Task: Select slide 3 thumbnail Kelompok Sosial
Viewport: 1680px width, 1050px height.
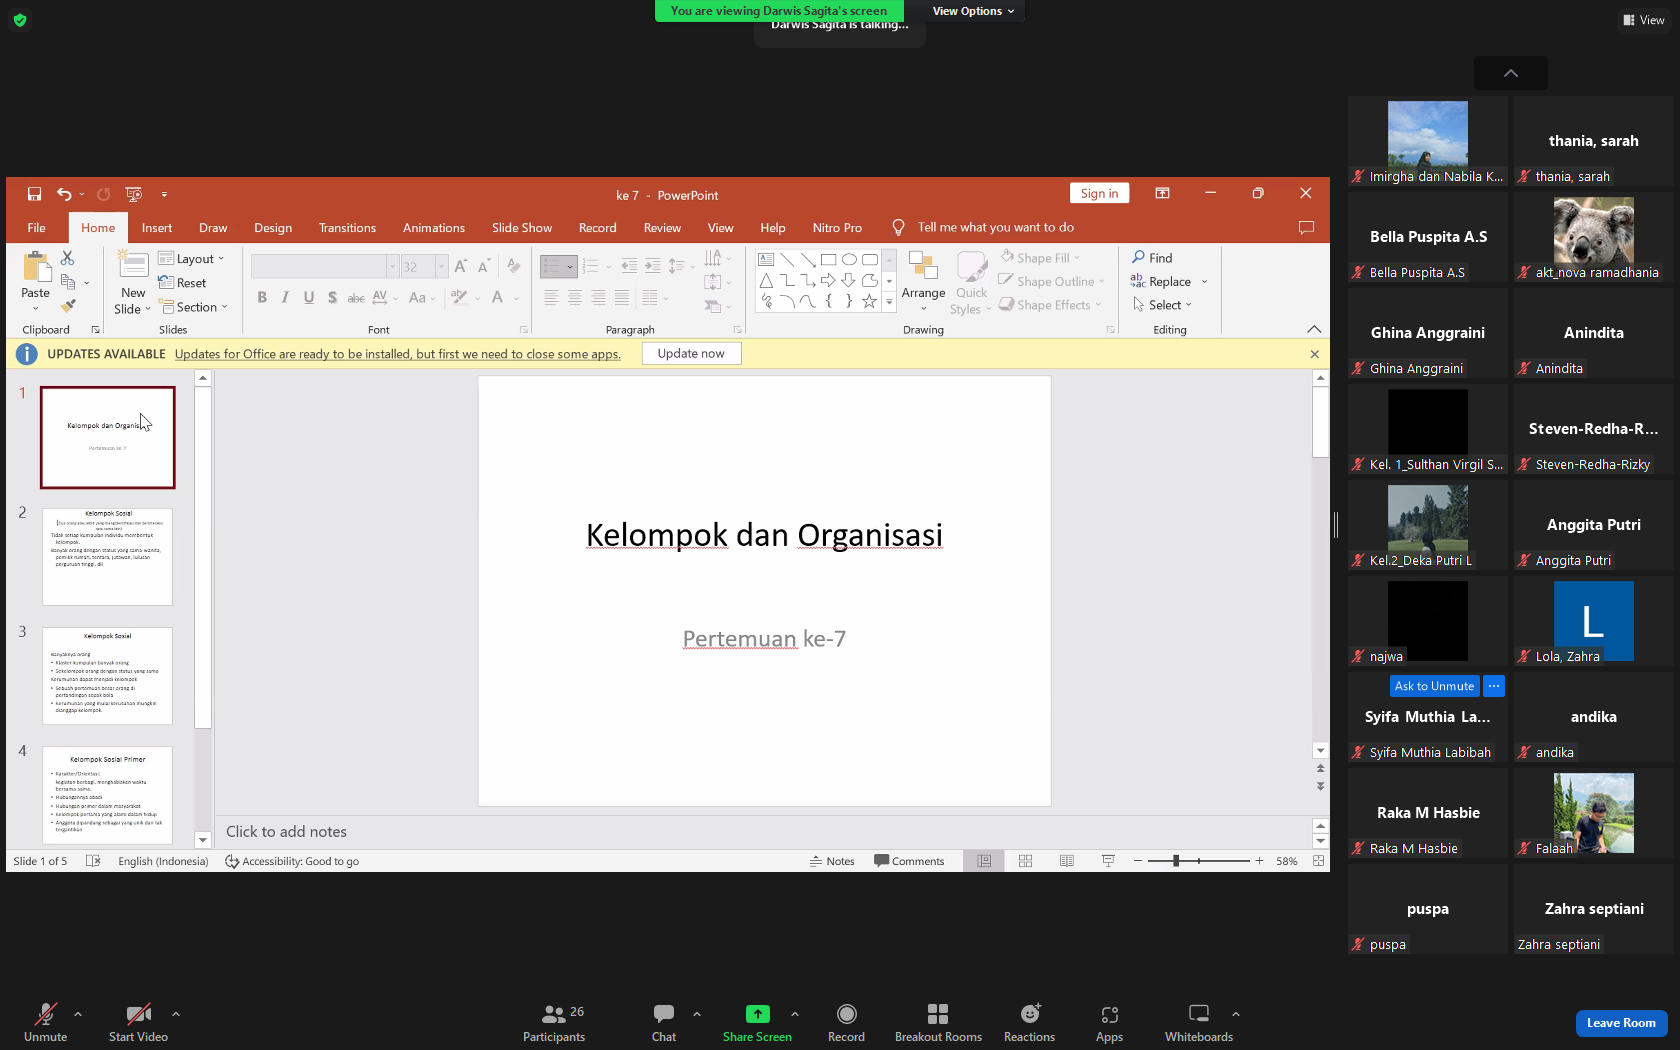Action: click(108, 676)
